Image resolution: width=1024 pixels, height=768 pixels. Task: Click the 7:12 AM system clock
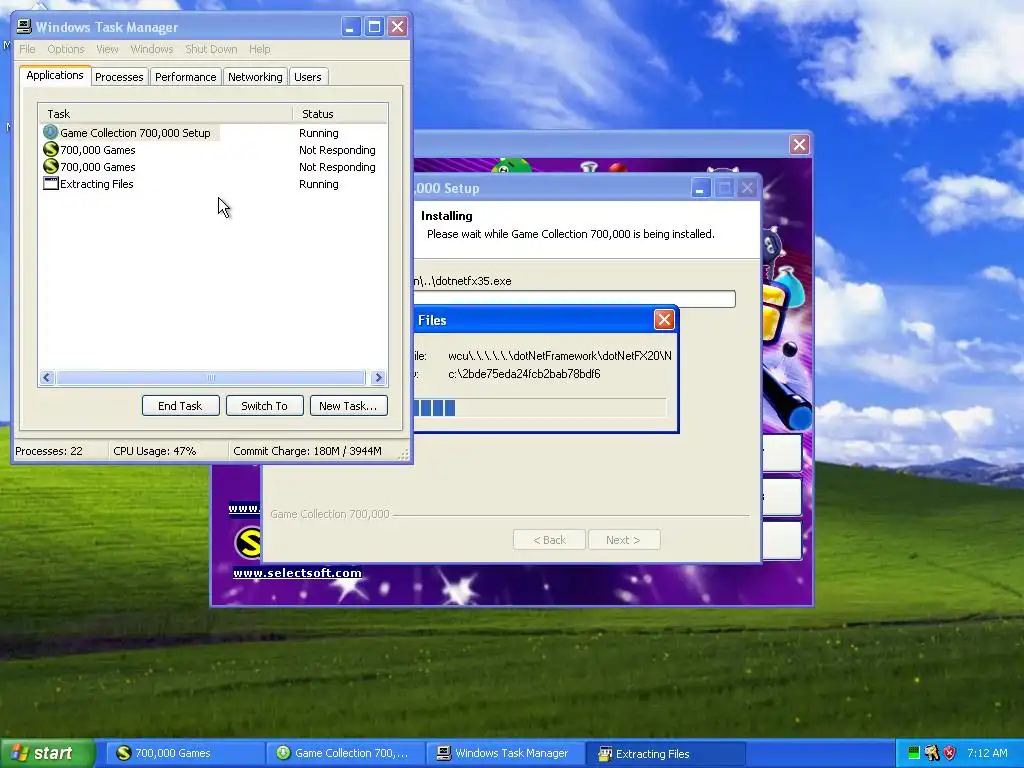987,753
